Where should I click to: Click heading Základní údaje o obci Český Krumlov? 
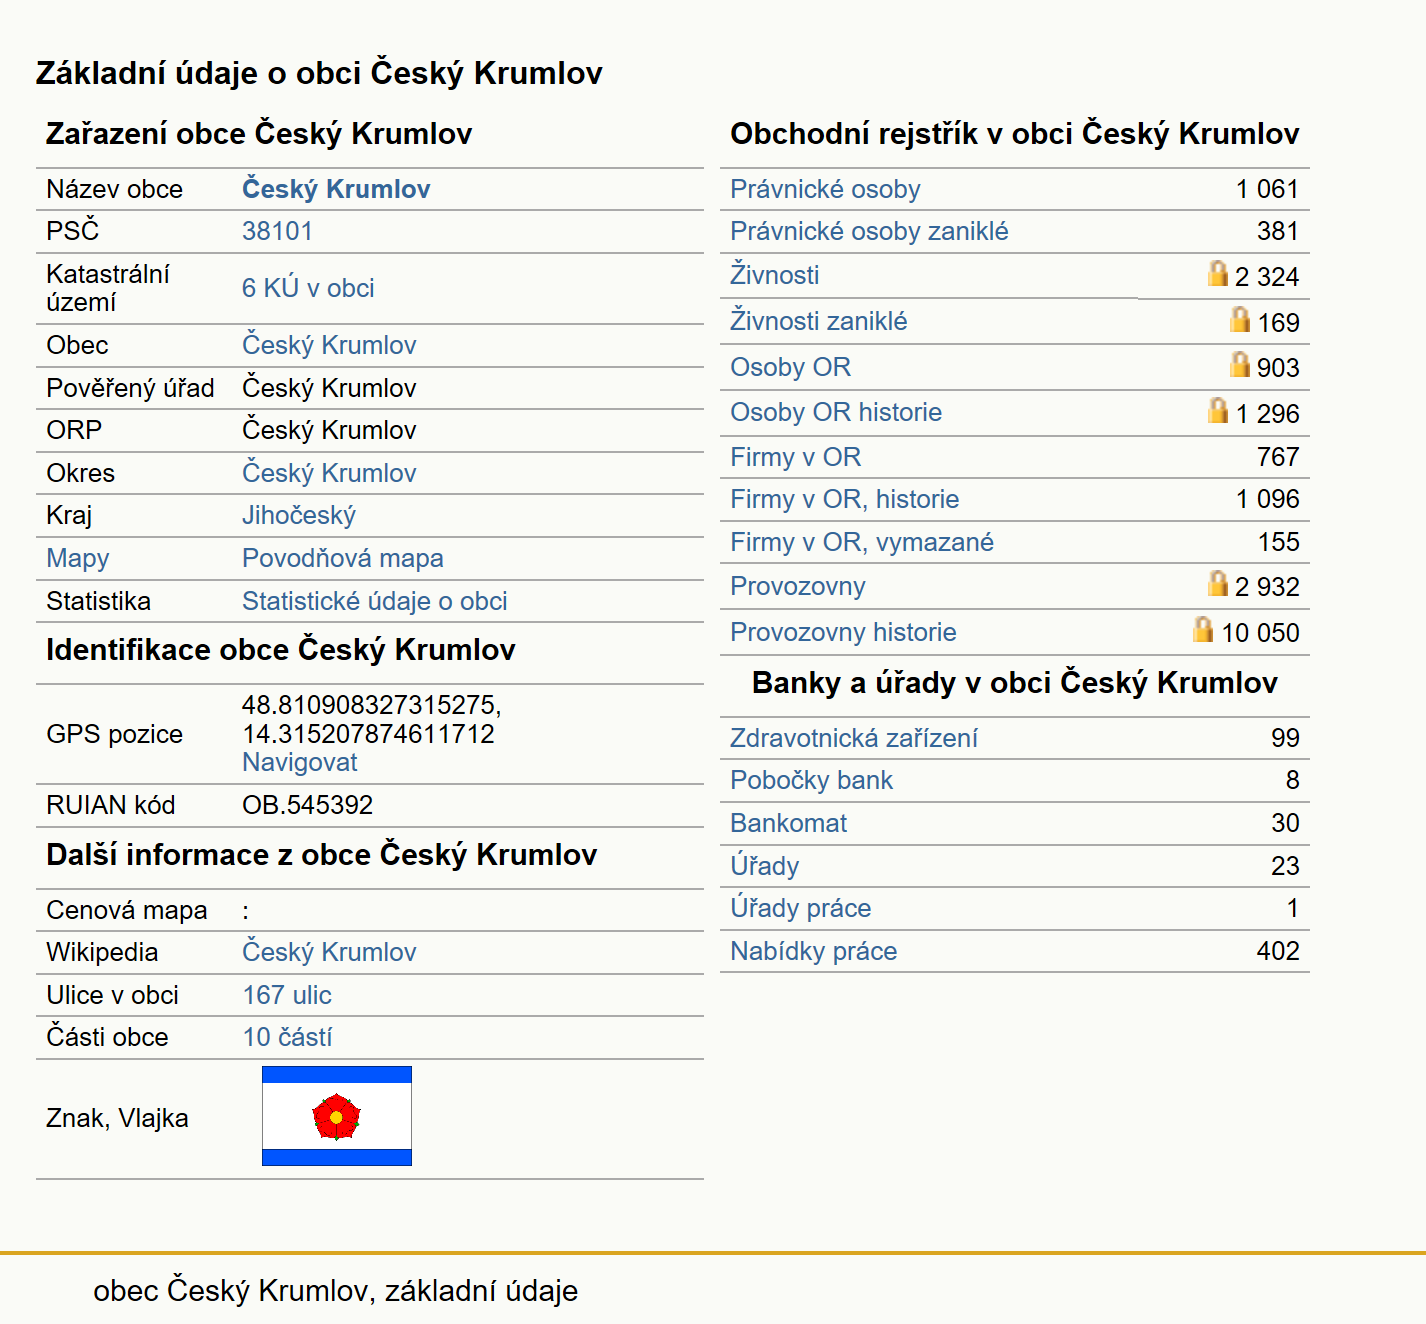click(319, 73)
